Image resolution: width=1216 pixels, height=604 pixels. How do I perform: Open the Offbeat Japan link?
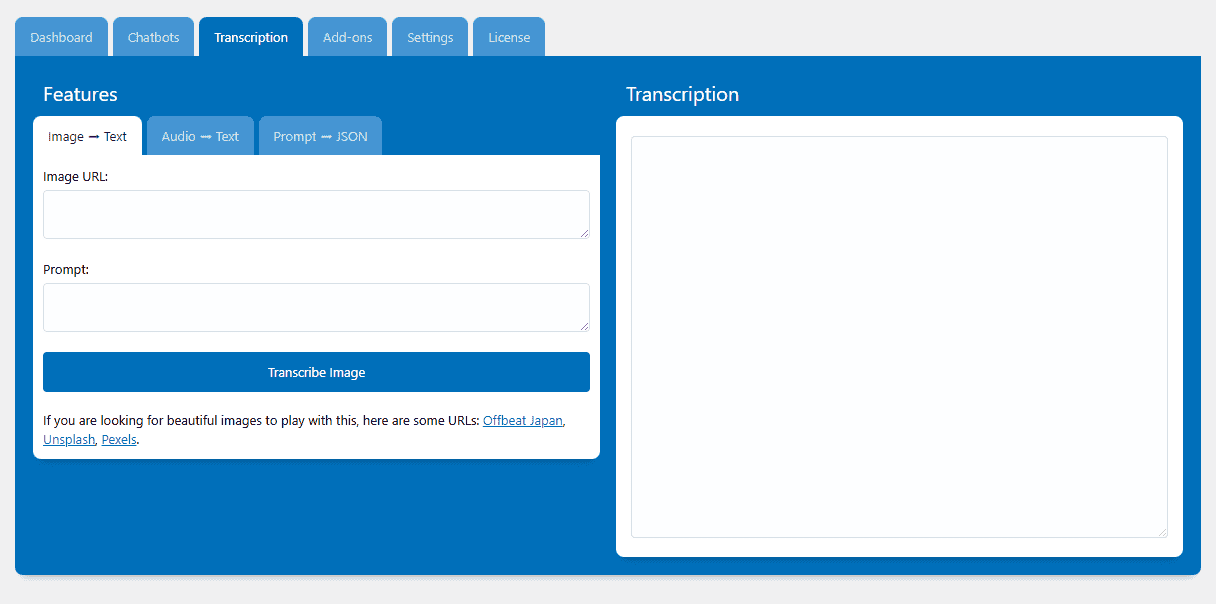(523, 420)
